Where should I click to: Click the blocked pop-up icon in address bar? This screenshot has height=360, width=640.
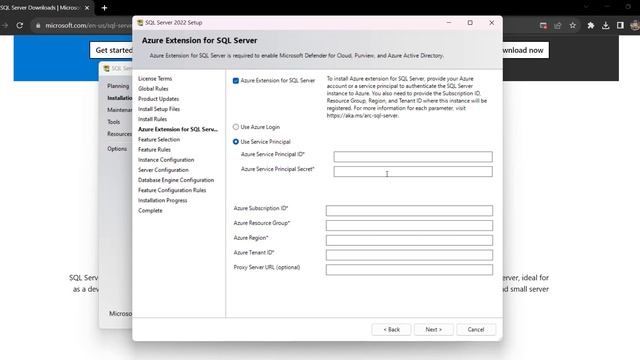(543, 25)
